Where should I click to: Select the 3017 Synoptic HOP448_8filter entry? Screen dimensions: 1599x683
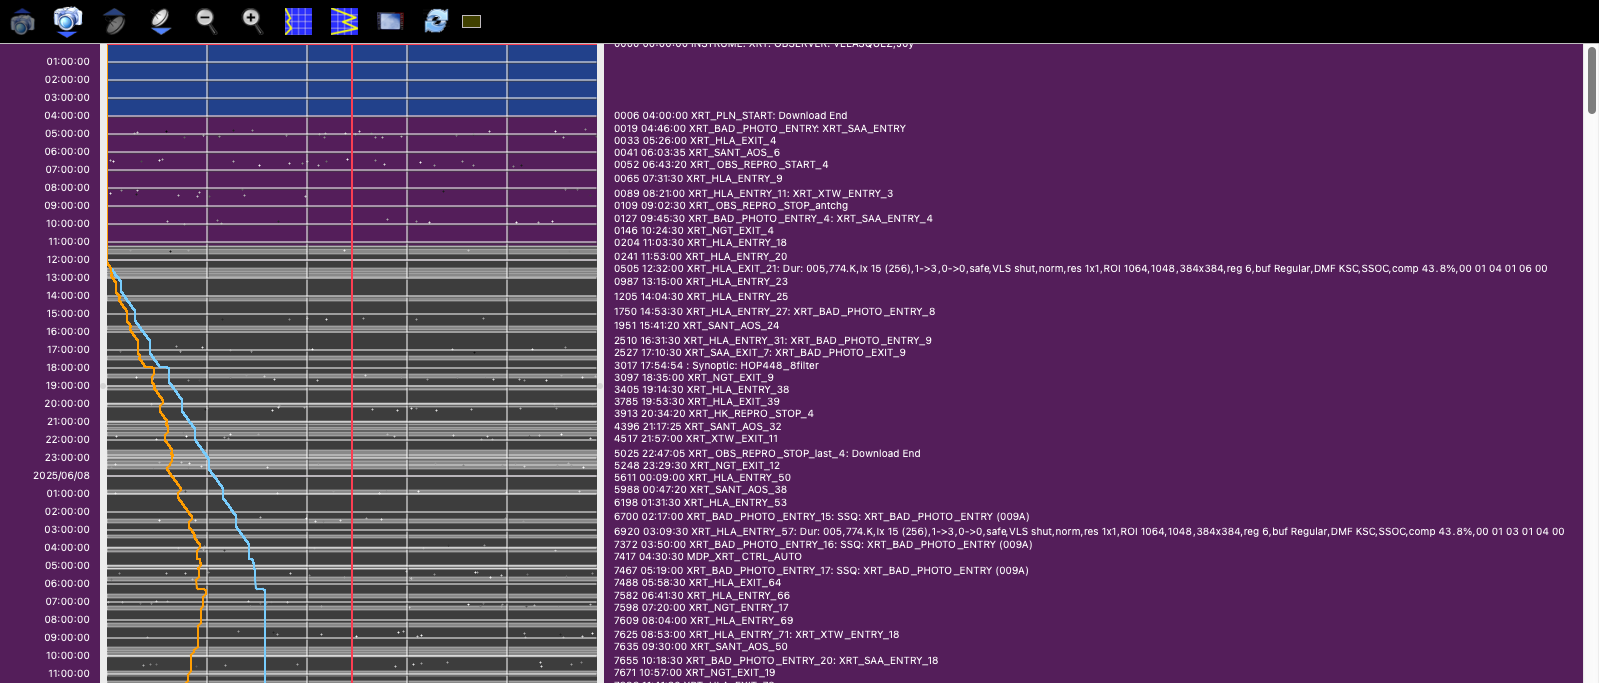coord(716,366)
